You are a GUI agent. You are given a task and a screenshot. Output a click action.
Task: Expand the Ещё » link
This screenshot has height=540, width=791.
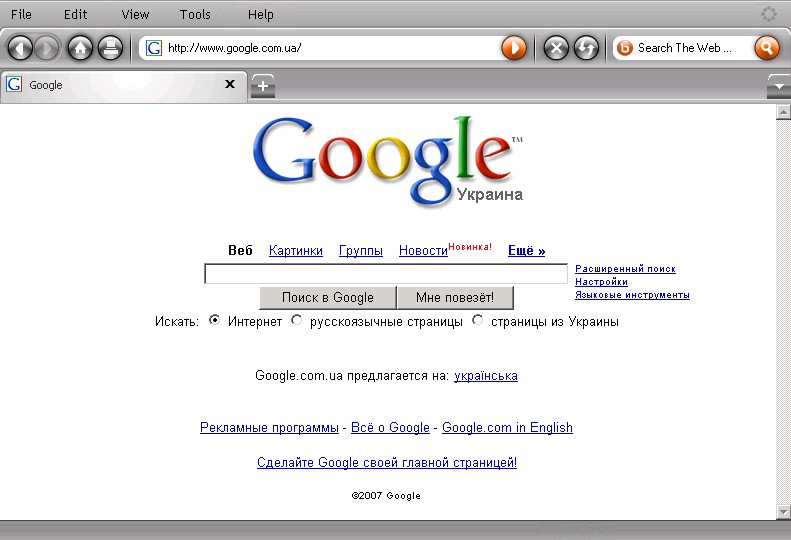(x=527, y=250)
